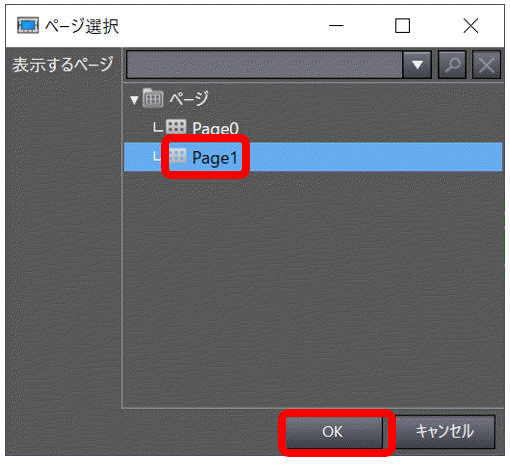Click the magnifier search icon

tap(452, 65)
